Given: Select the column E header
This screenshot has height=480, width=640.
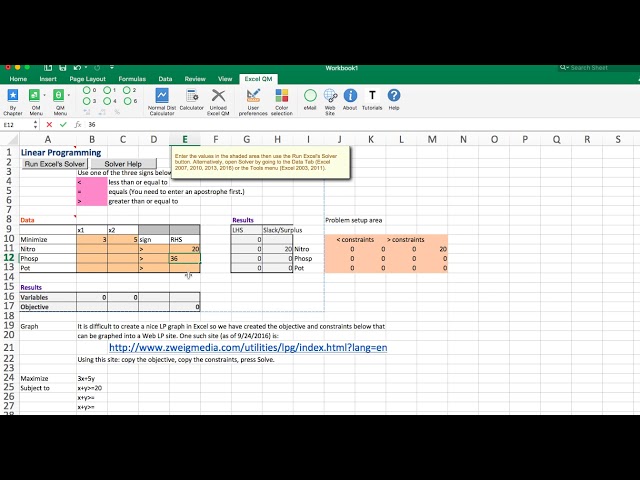Looking at the screenshot, I should click(185, 140).
